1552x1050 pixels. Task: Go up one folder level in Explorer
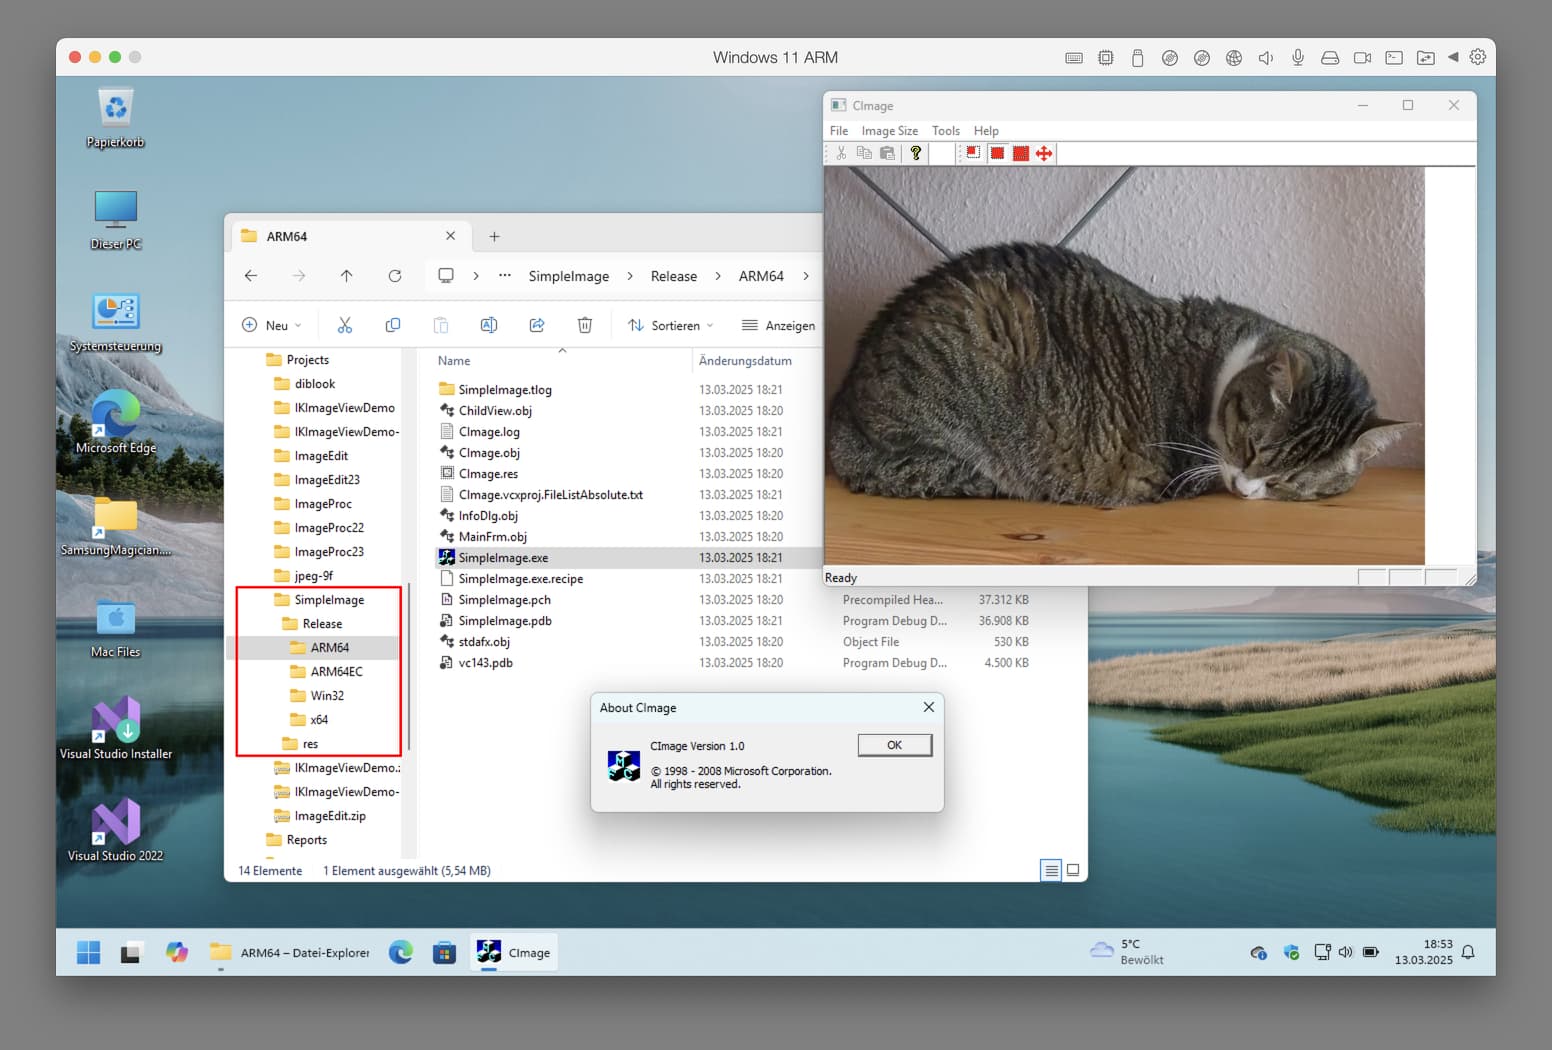346,276
